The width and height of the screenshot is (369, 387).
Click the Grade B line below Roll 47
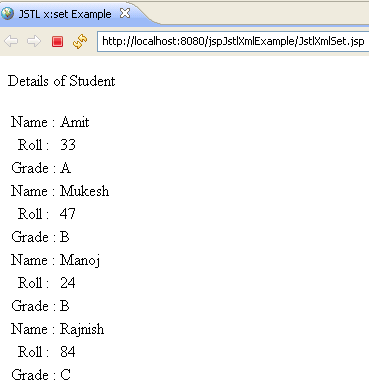(x=40, y=237)
